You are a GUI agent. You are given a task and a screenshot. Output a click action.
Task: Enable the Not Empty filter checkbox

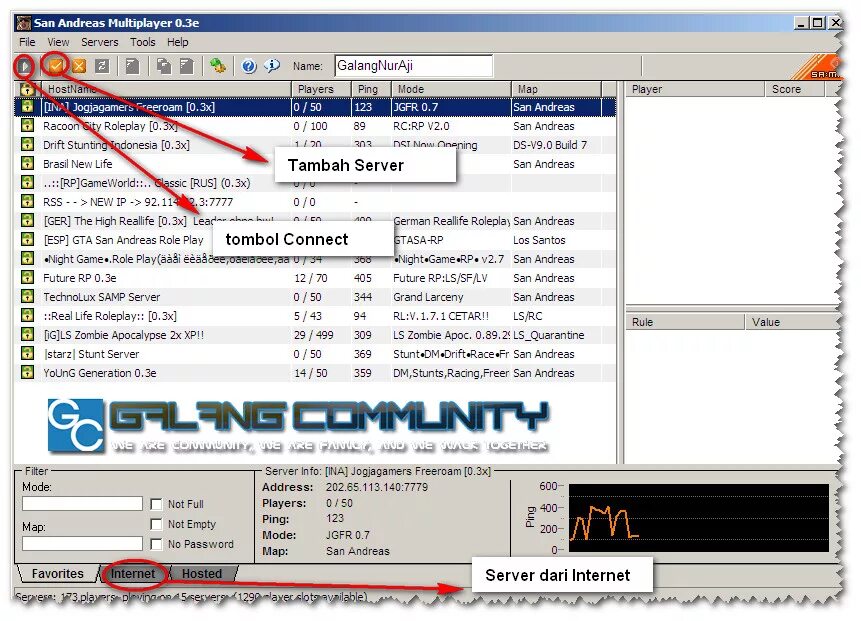coord(156,524)
